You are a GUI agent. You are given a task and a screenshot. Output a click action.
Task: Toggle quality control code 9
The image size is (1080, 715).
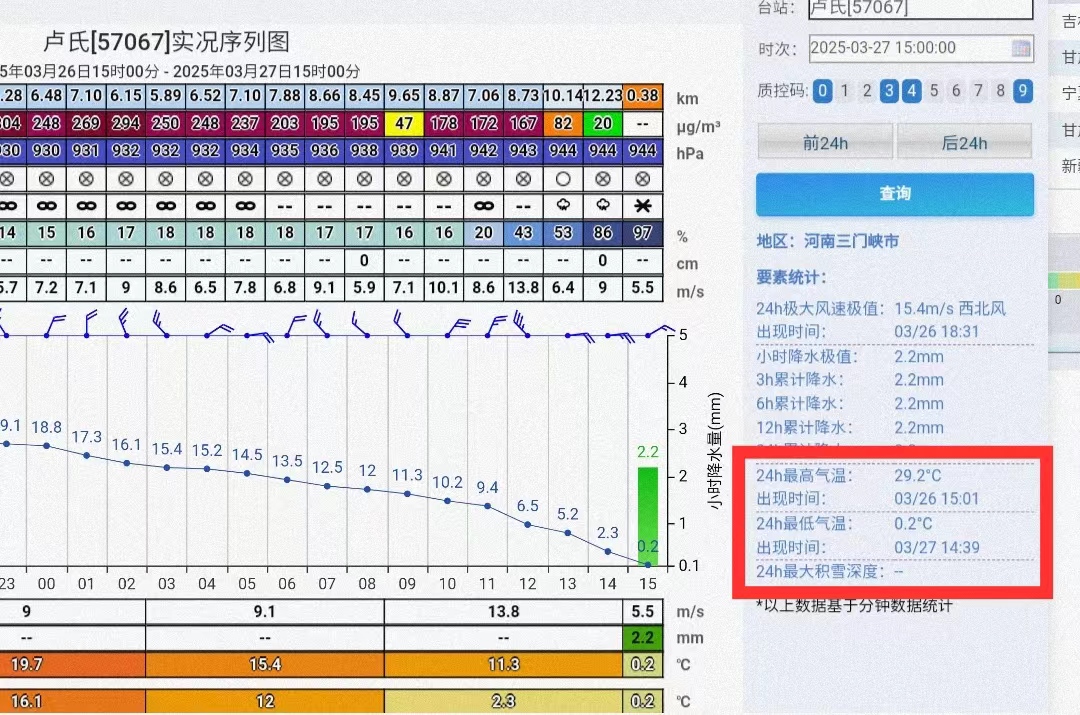tap(1023, 91)
